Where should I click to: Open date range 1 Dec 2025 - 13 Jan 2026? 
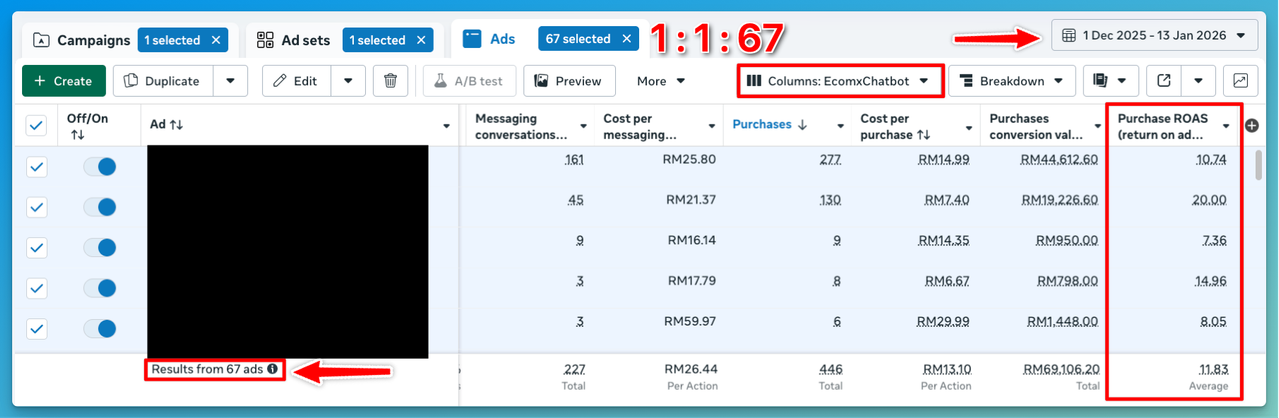click(x=1154, y=35)
